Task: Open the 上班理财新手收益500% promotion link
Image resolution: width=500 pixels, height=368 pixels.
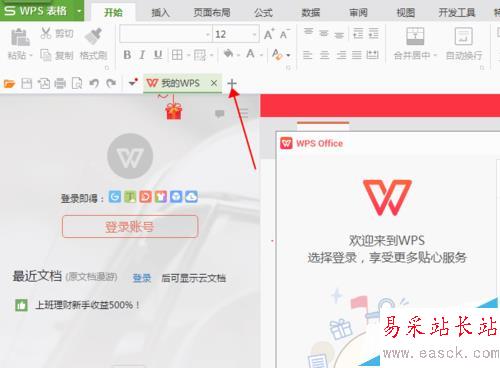Action: (88, 305)
